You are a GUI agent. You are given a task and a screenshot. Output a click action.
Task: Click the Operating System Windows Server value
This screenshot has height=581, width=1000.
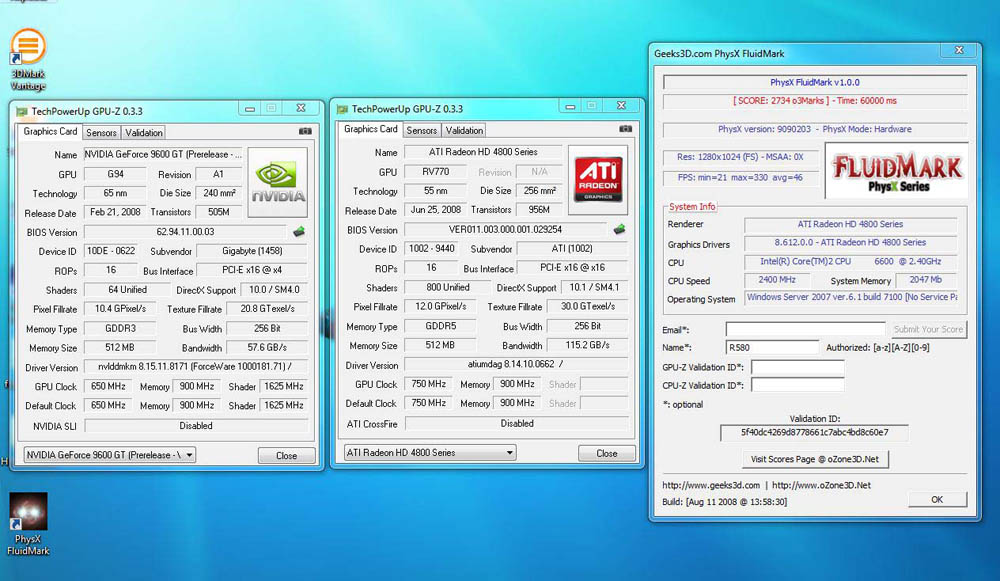coord(851,297)
